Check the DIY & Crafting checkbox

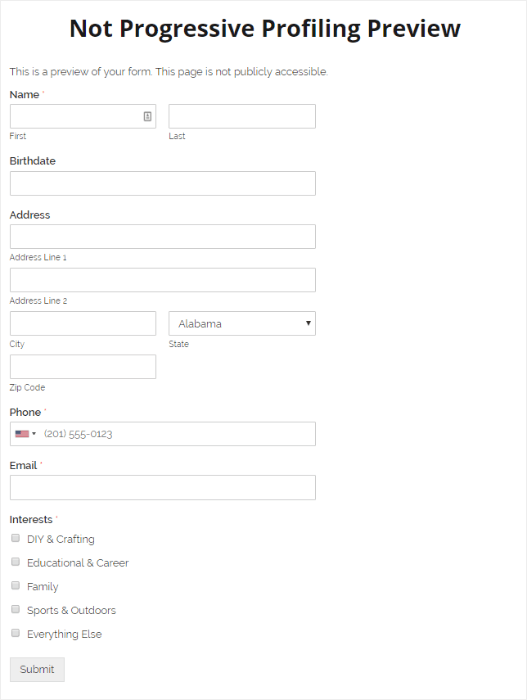click(x=16, y=538)
